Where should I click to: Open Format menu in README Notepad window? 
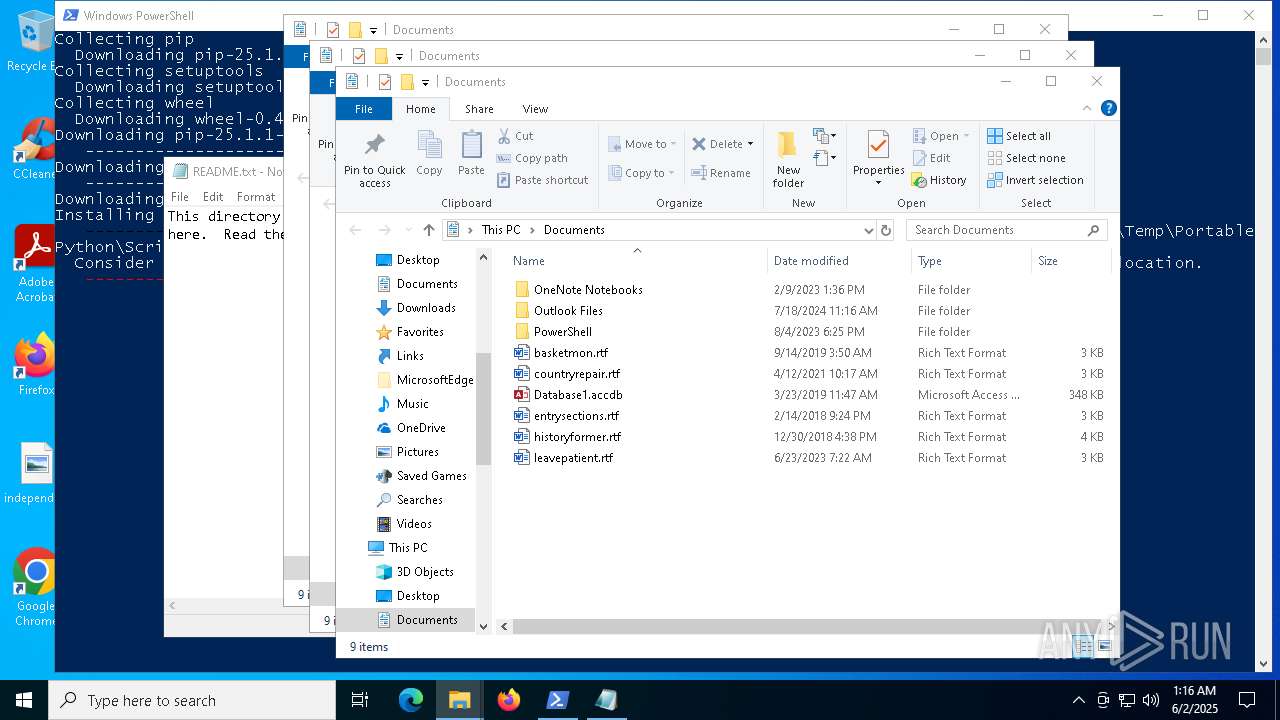(x=256, y=197)
